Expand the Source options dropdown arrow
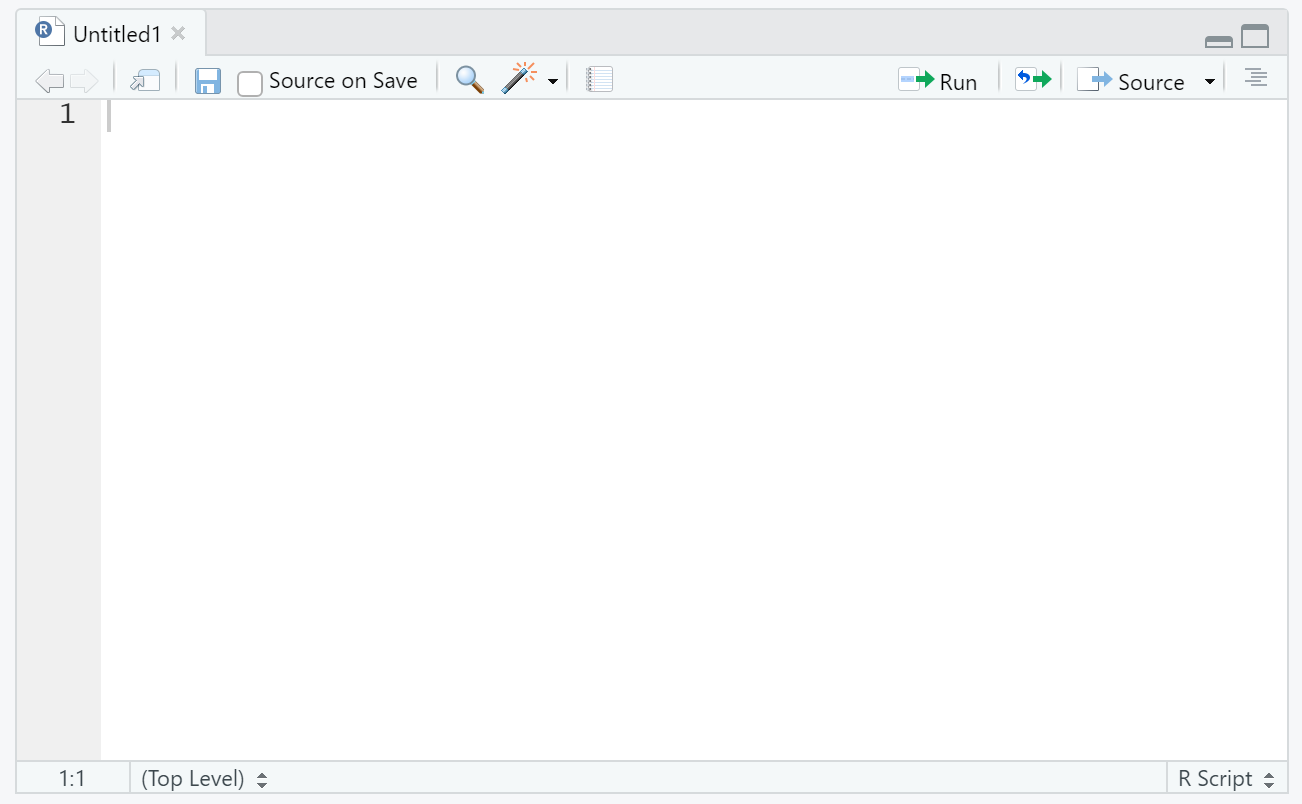Viewport: 1302px width, 804px height. tap(1209, 82)
